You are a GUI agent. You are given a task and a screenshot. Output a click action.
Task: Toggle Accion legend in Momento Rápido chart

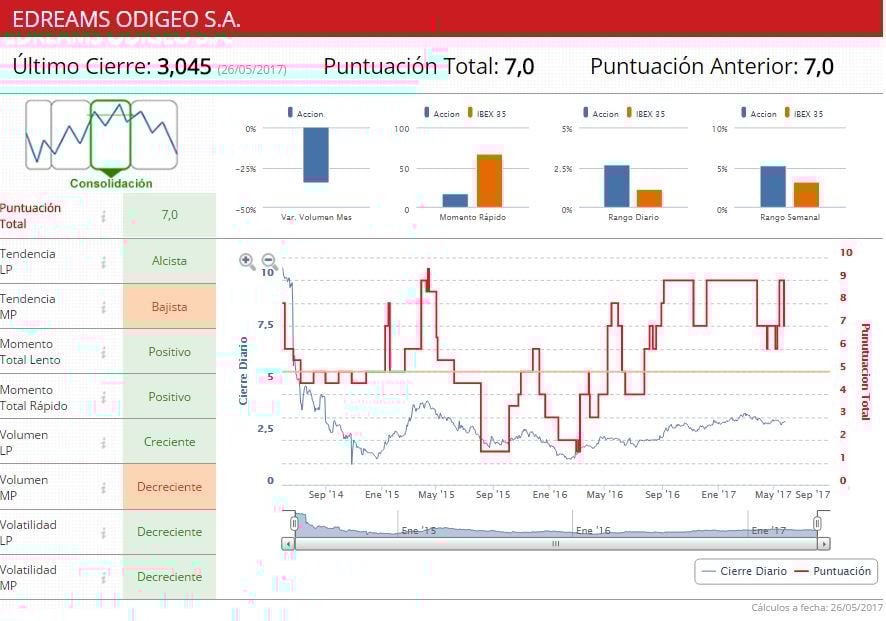pyautogui.click(x=442, y=114)
